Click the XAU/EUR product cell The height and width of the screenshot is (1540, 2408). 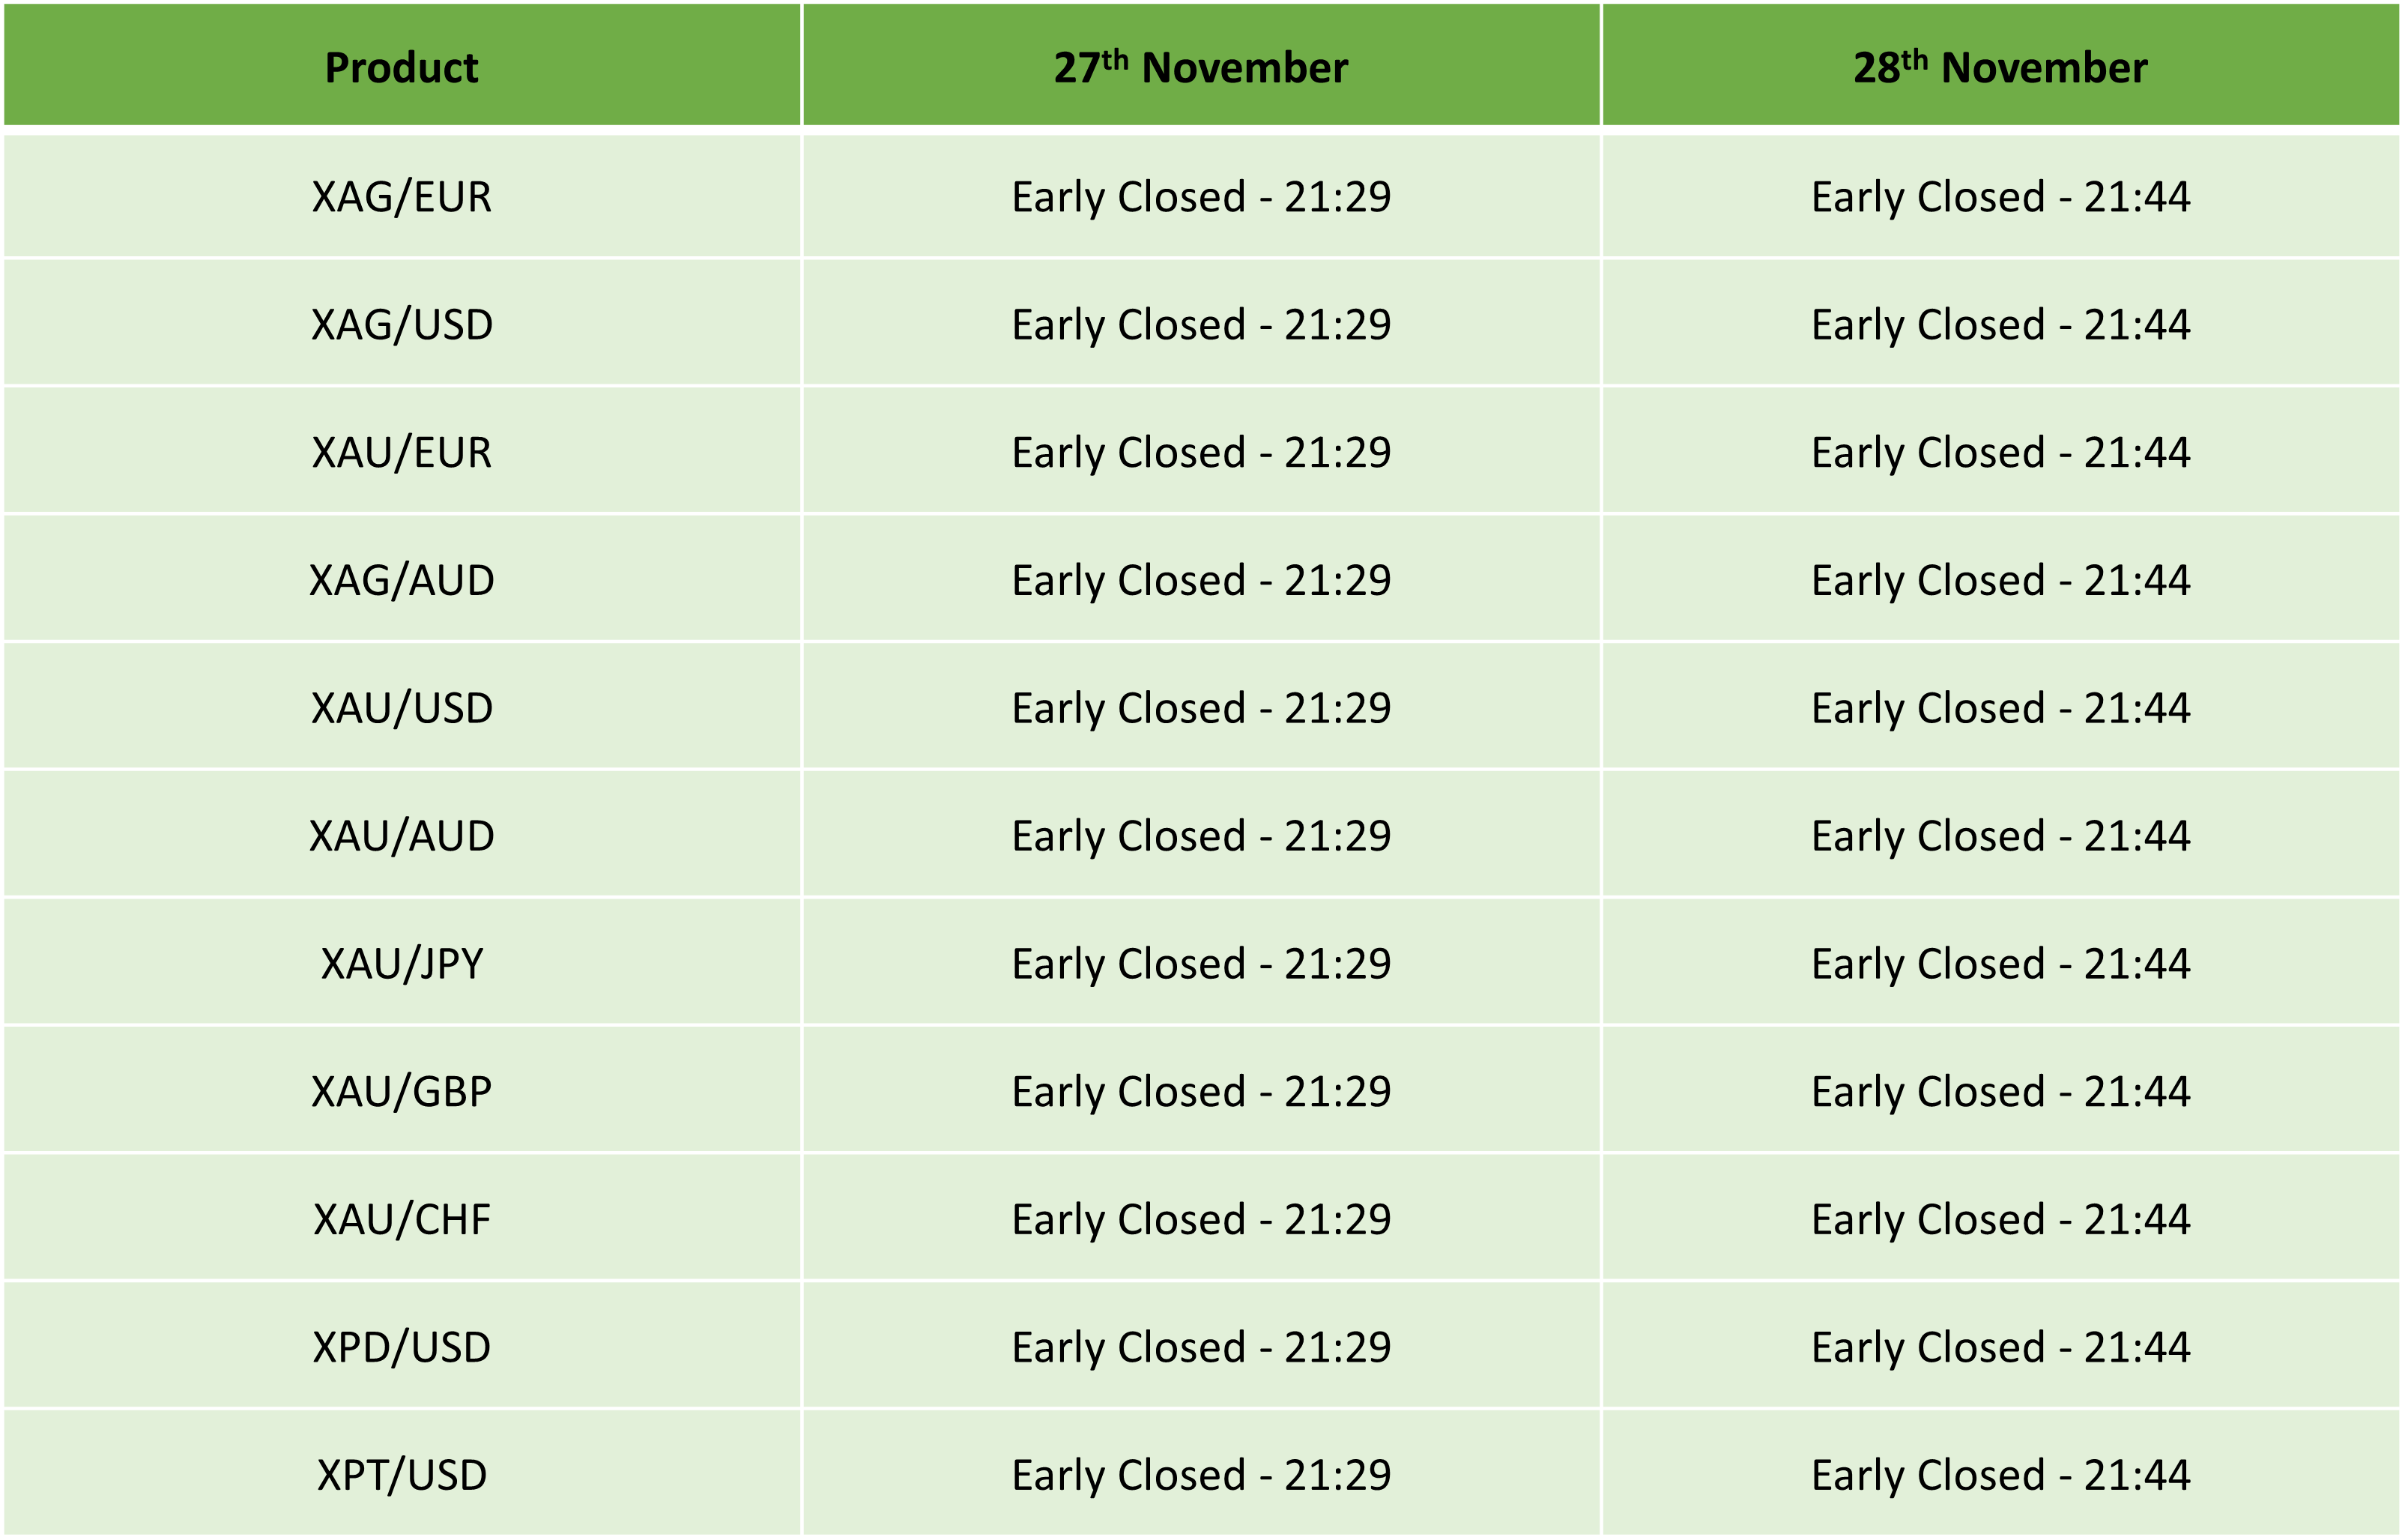401,453
